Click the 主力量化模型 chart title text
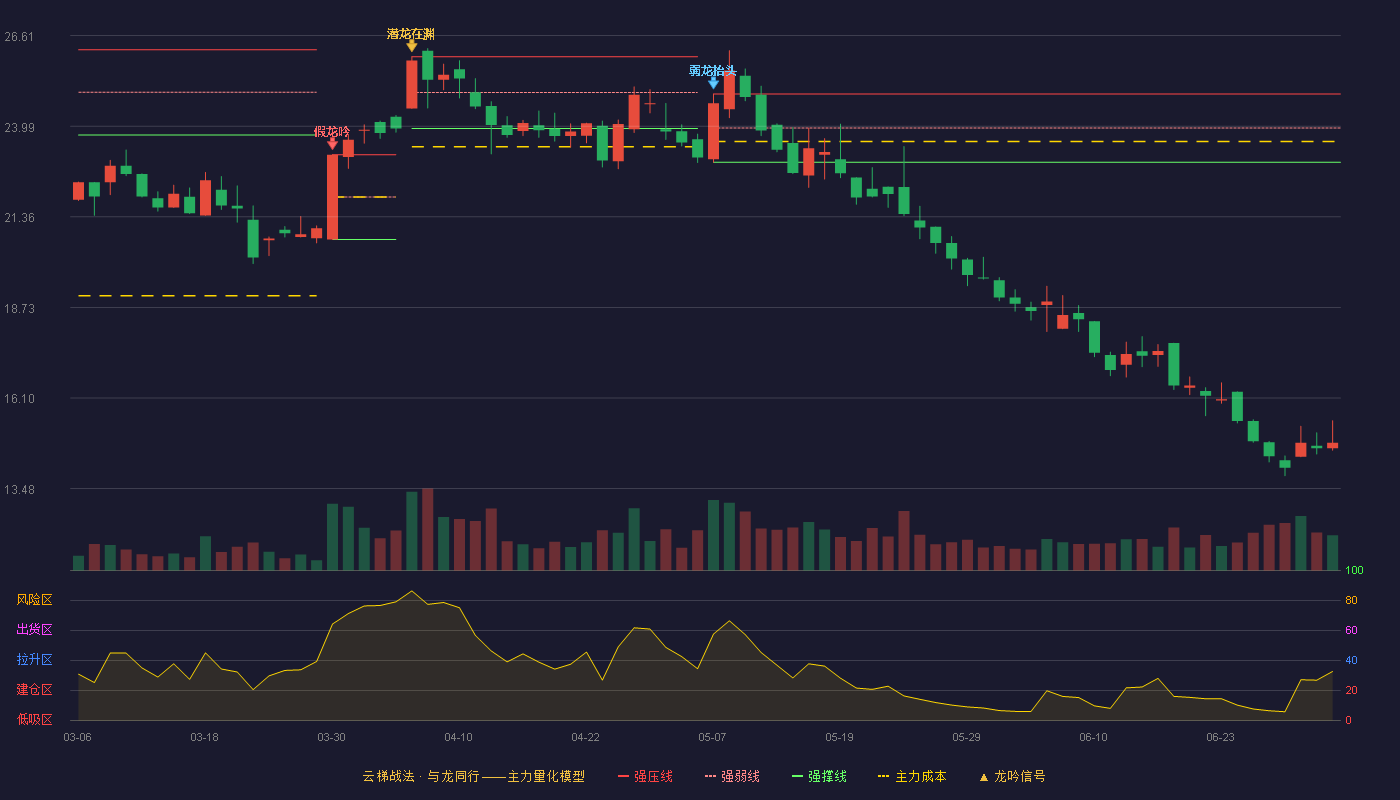The height and width of the screenshot is (800, 1400). pos(546,776)
